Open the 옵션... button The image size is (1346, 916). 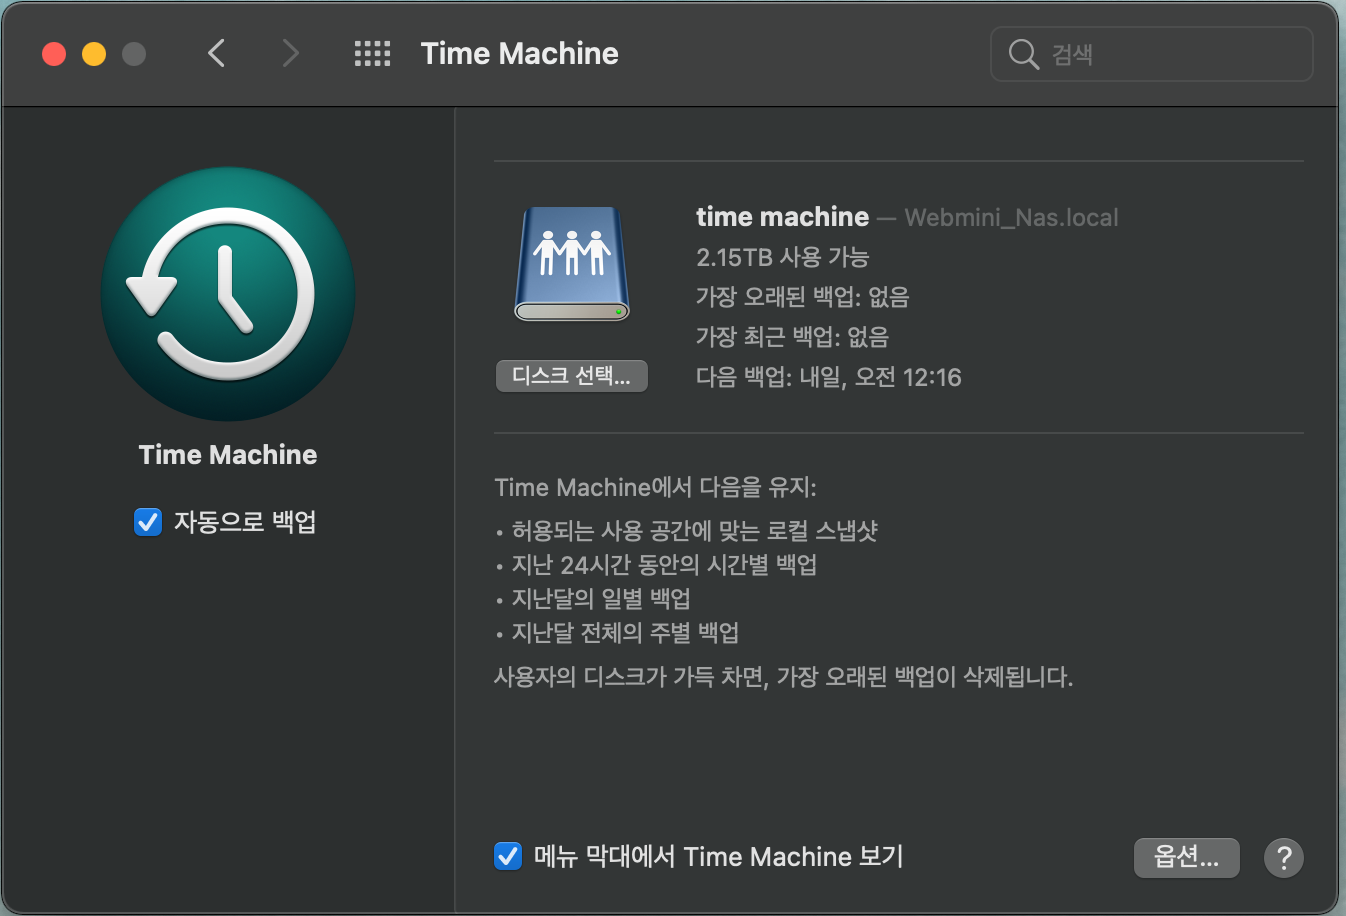pos(1187,857)
